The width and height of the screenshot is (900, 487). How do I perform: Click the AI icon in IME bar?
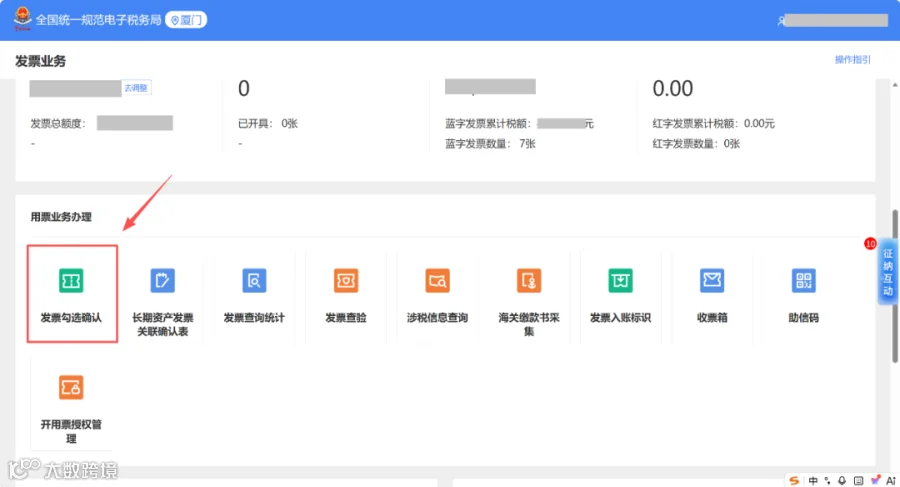(x=891, y=481)
